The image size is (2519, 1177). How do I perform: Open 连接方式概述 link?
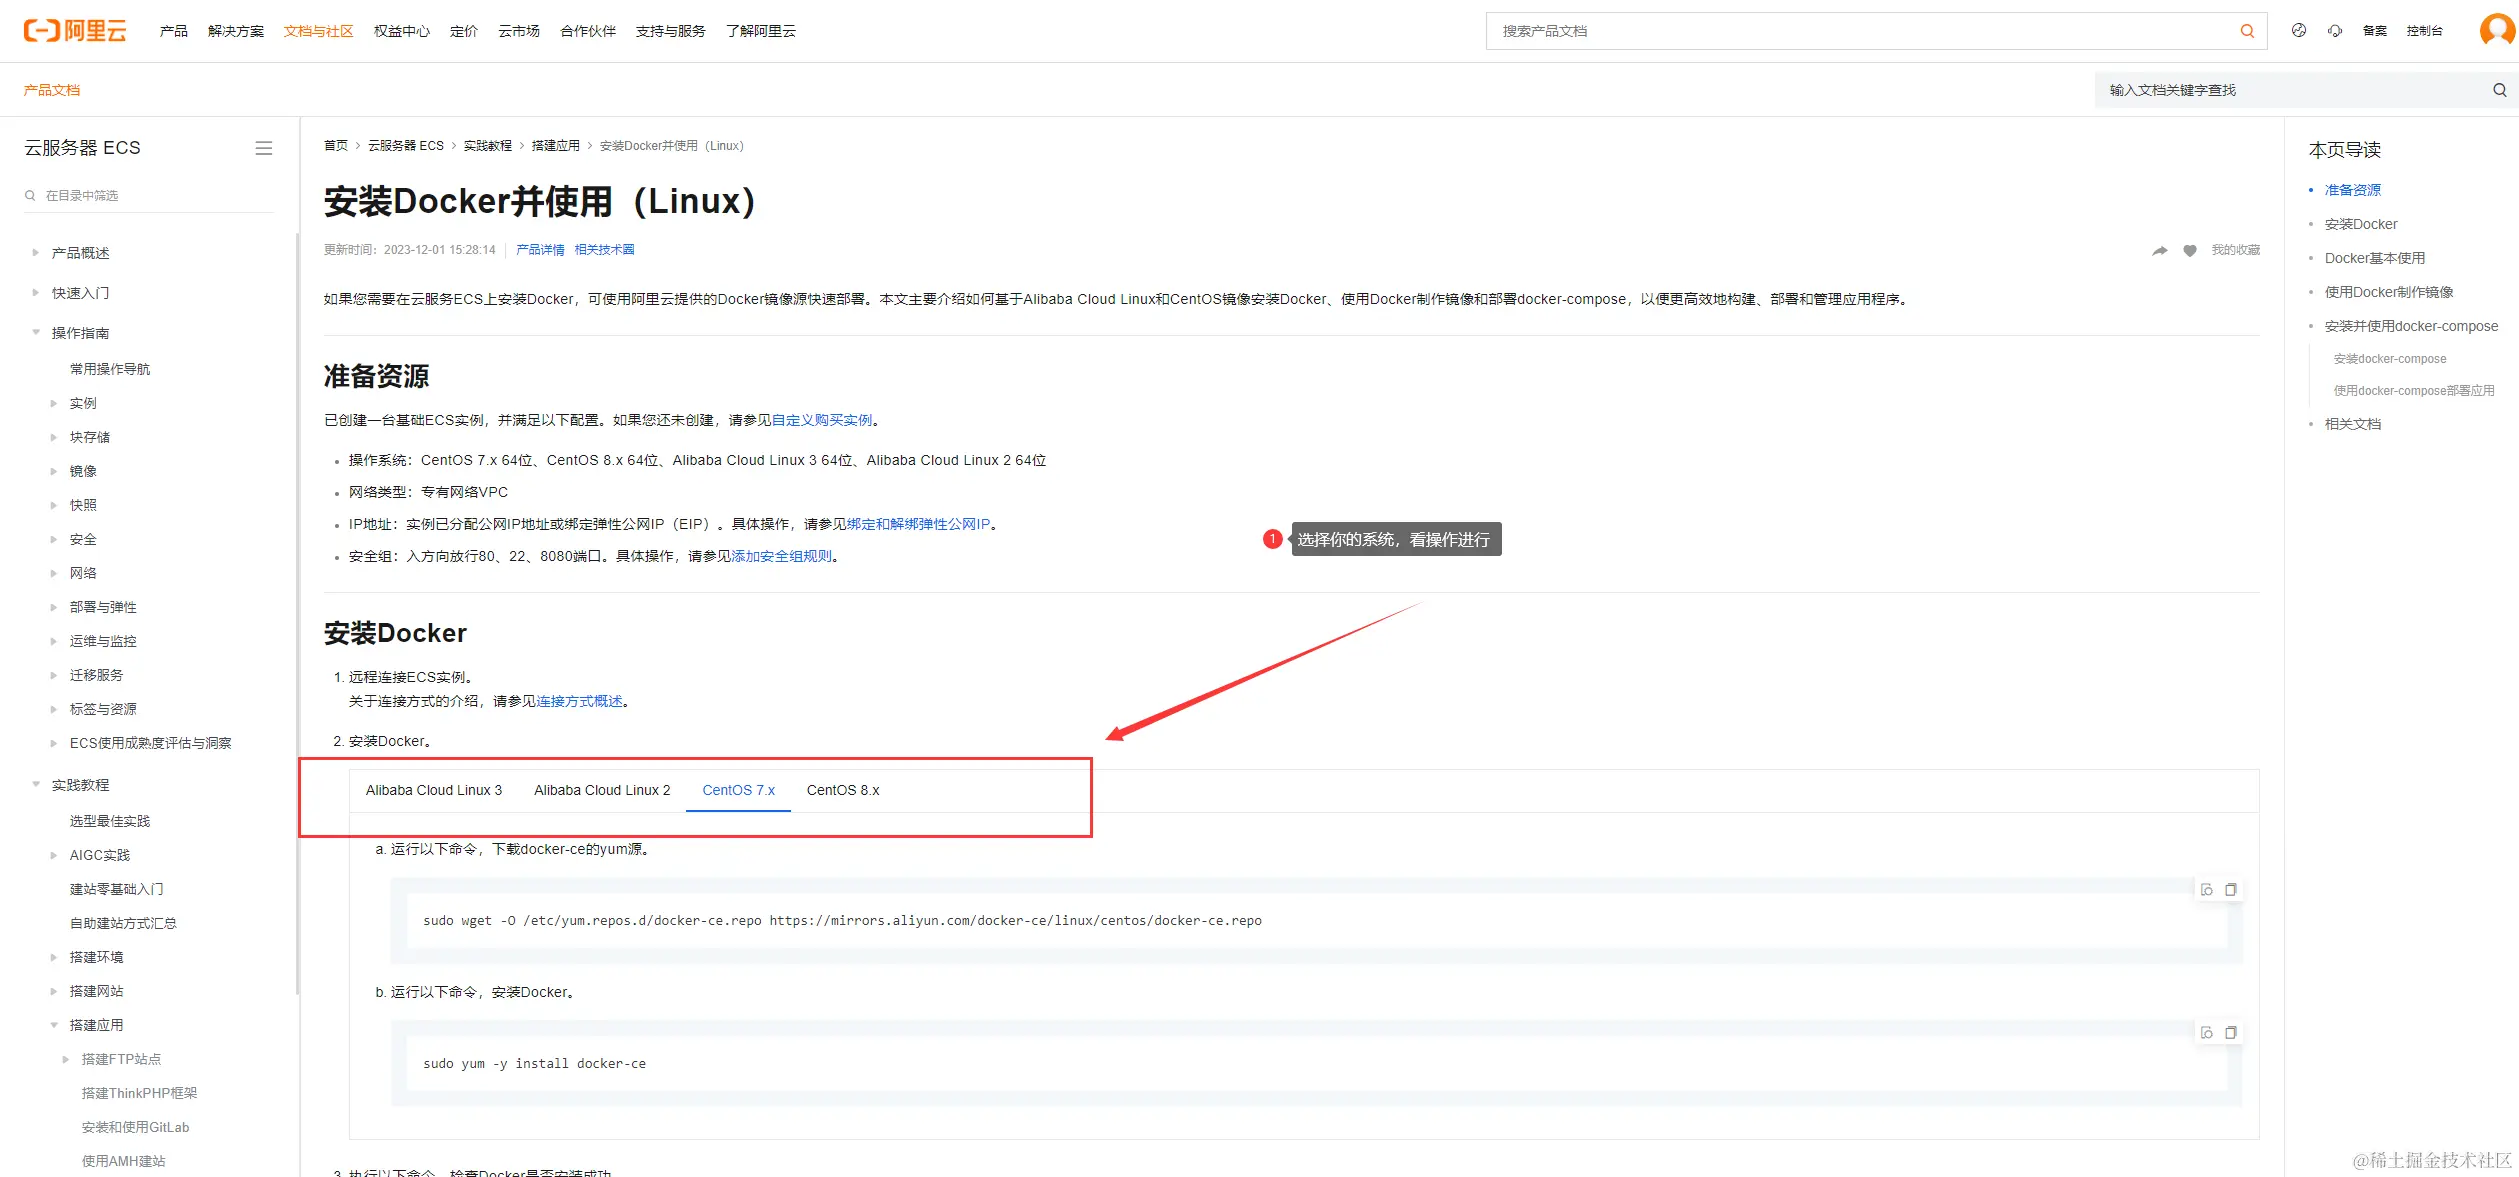click(x=580, y=701)
